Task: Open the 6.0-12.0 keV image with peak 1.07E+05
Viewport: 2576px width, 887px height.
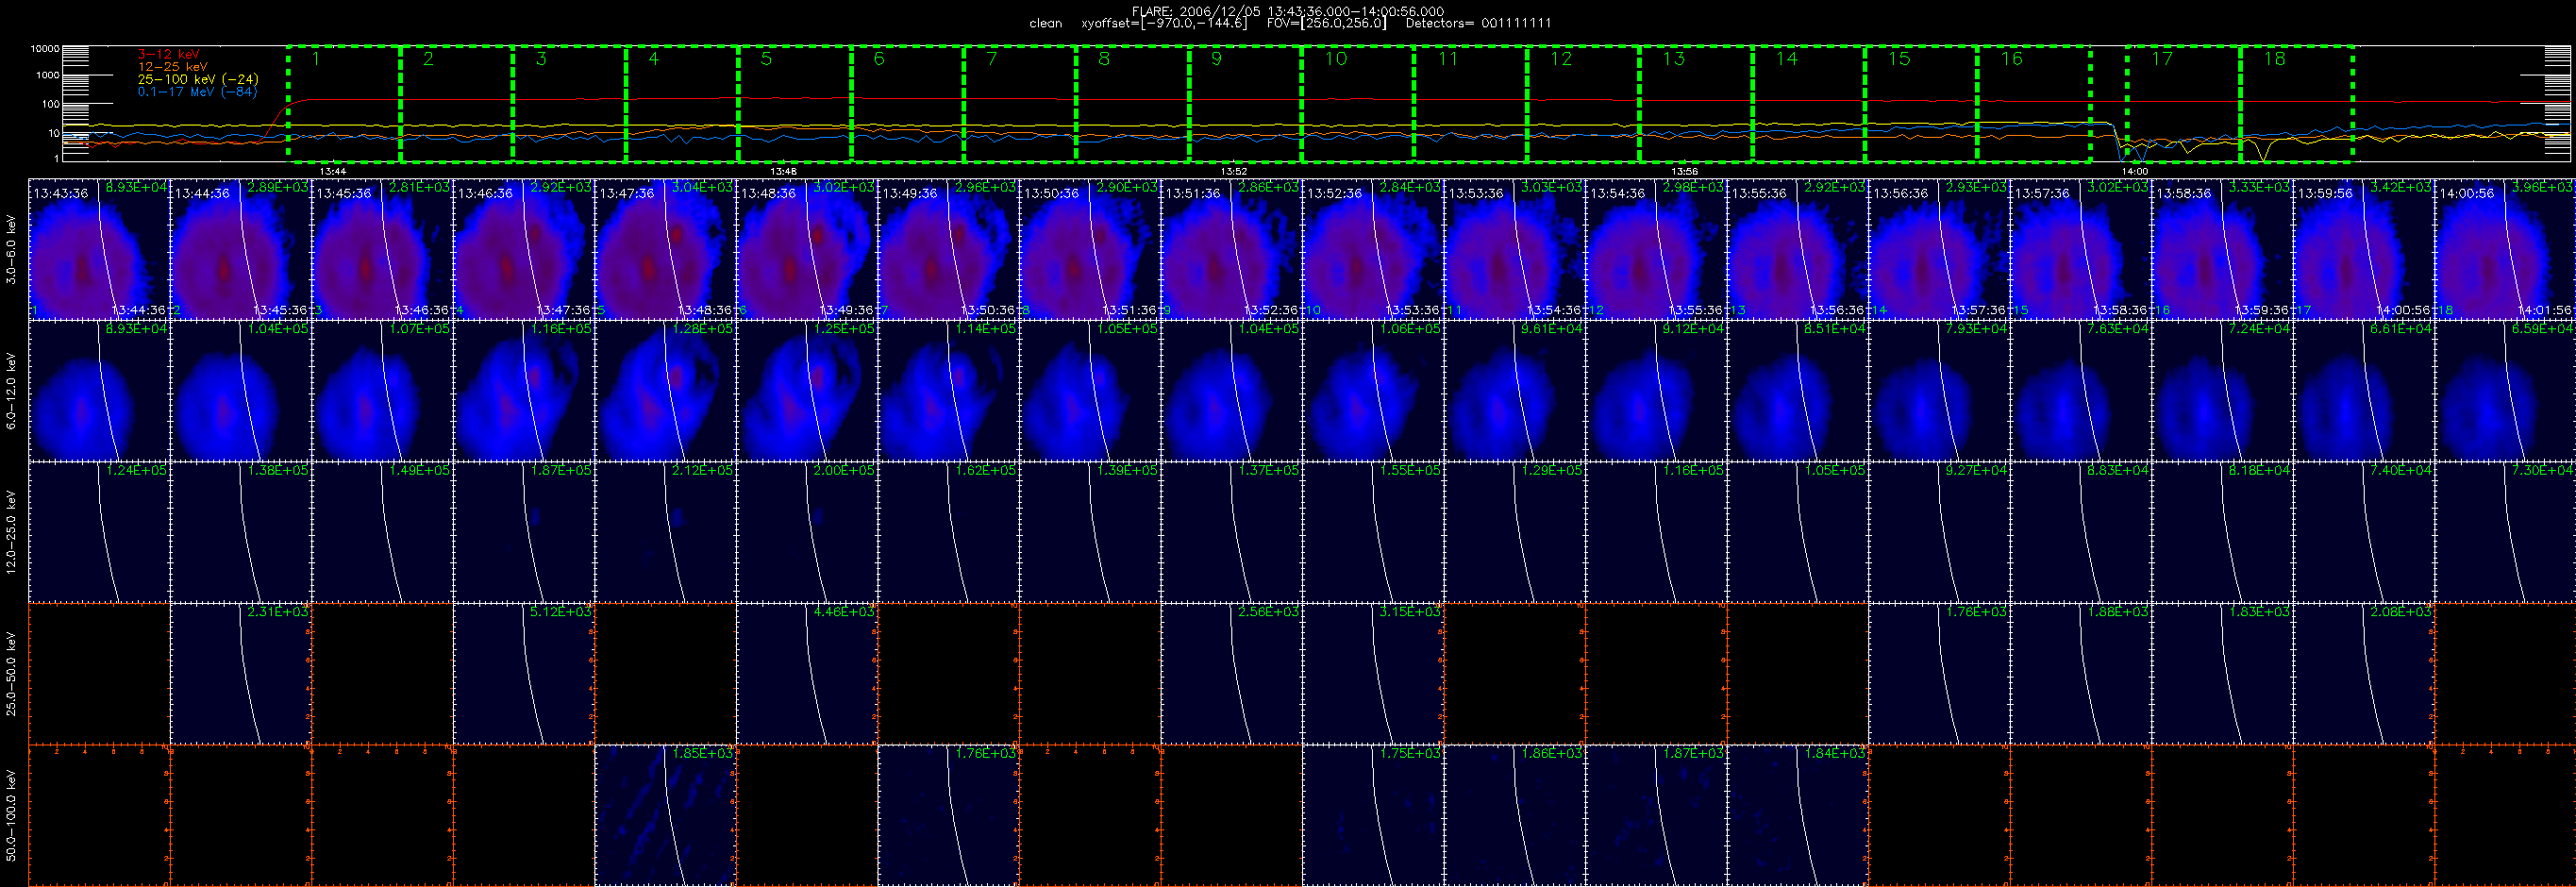Action: (383, 391)
